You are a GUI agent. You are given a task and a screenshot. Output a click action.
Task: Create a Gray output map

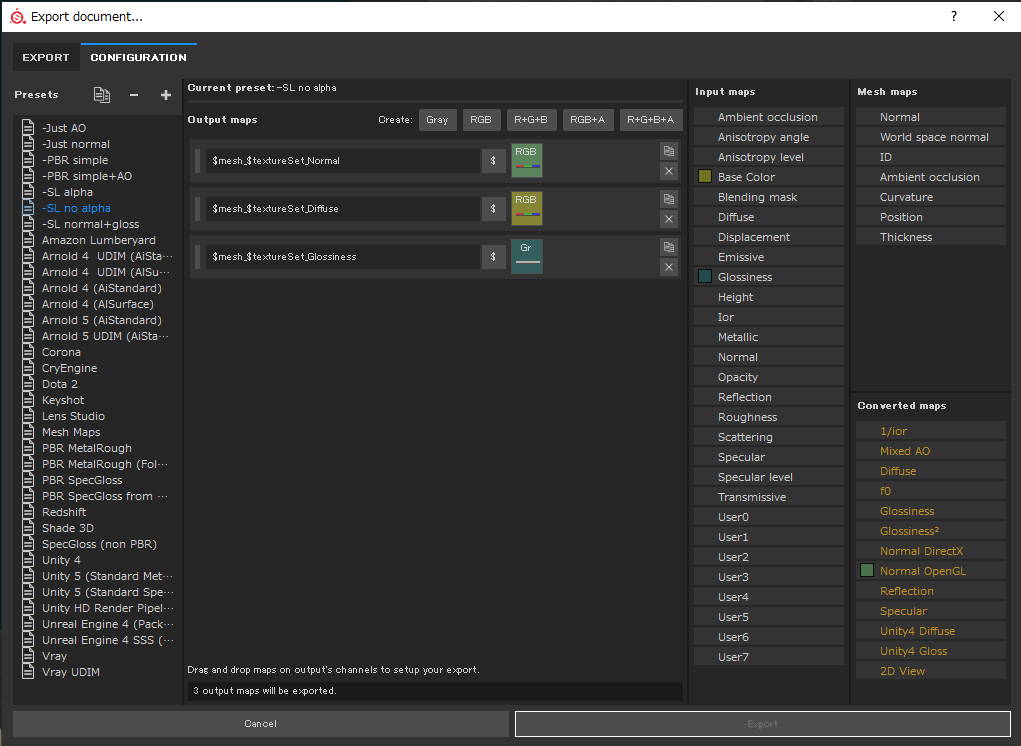point(437,120)
